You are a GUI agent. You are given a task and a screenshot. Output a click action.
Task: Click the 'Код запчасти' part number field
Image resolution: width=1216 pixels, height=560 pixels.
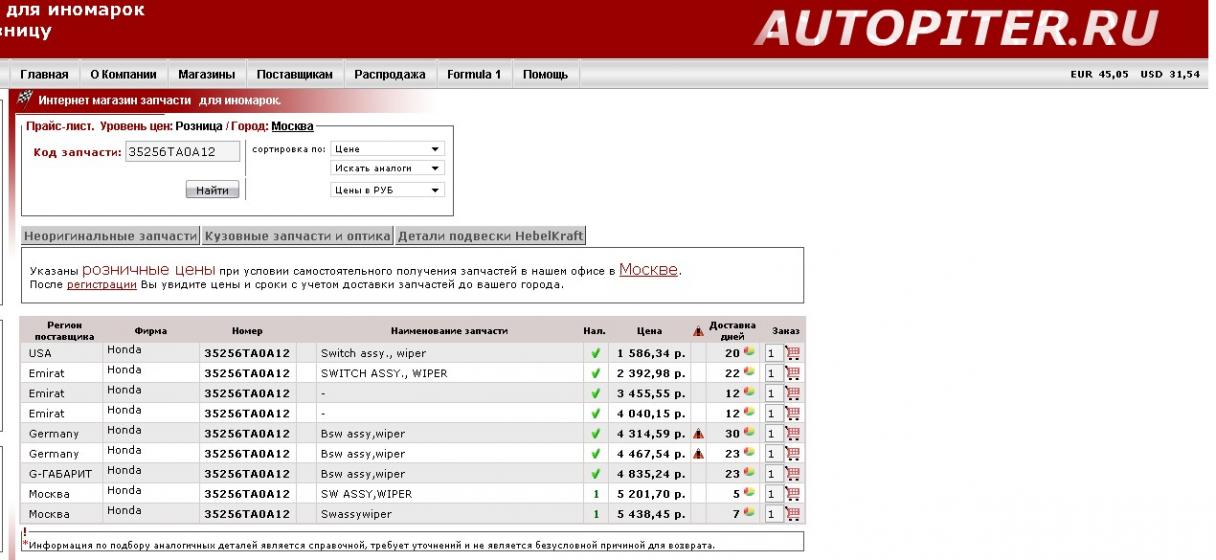pos(183,151)
